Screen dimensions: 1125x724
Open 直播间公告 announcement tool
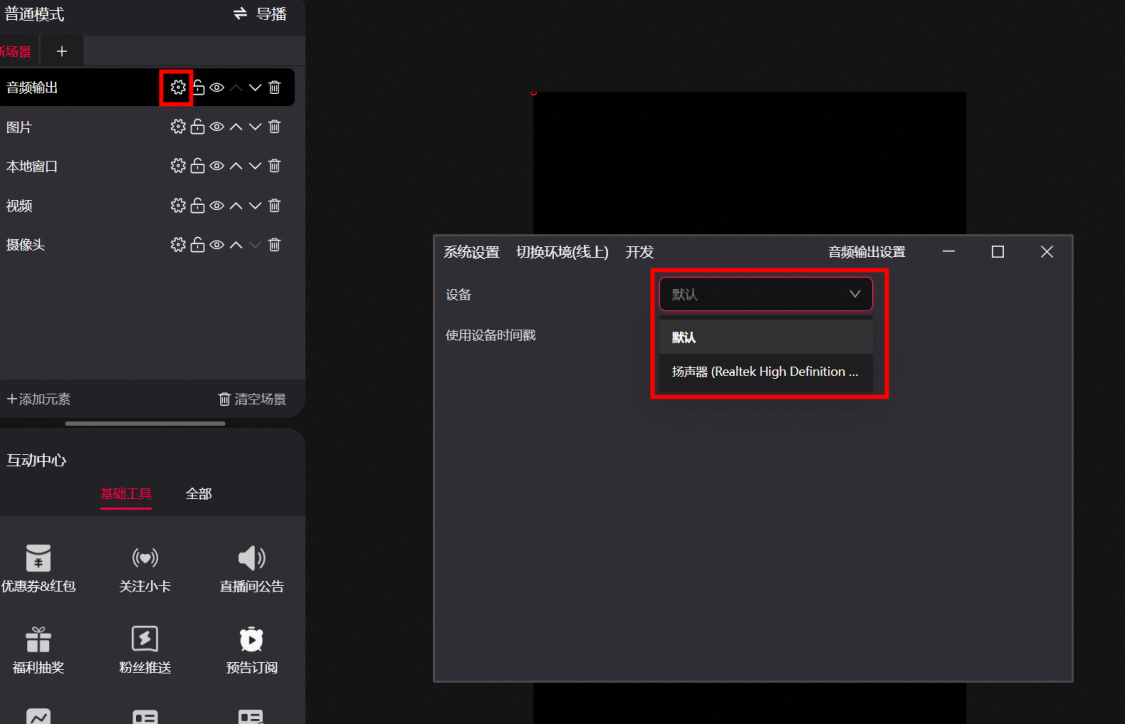click(251, 568)
